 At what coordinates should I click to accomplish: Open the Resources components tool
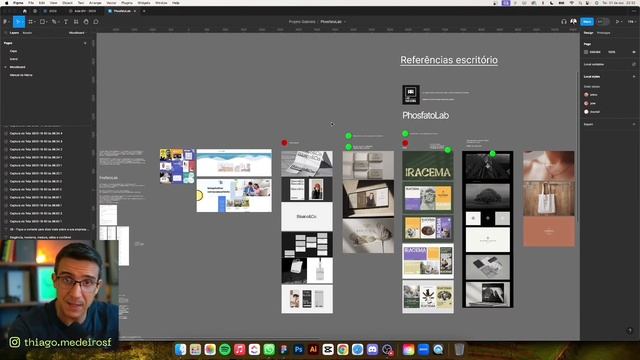click(76, 22)
